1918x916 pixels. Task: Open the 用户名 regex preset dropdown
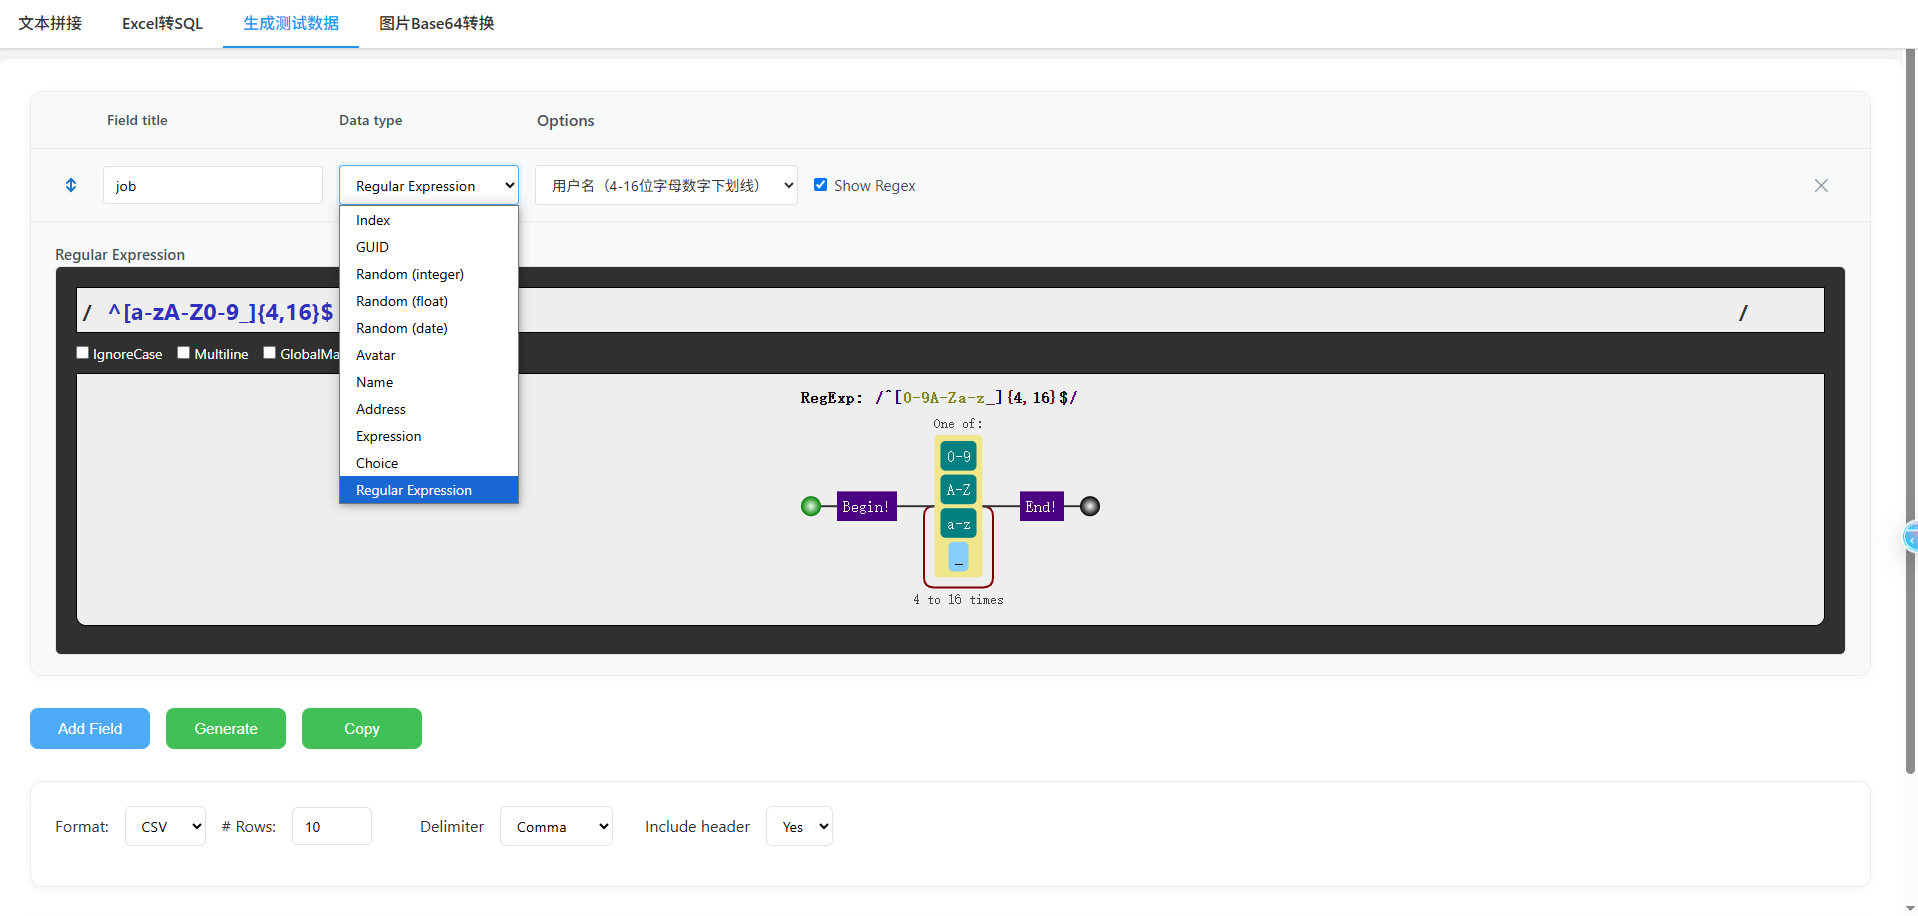pos(666,185)
